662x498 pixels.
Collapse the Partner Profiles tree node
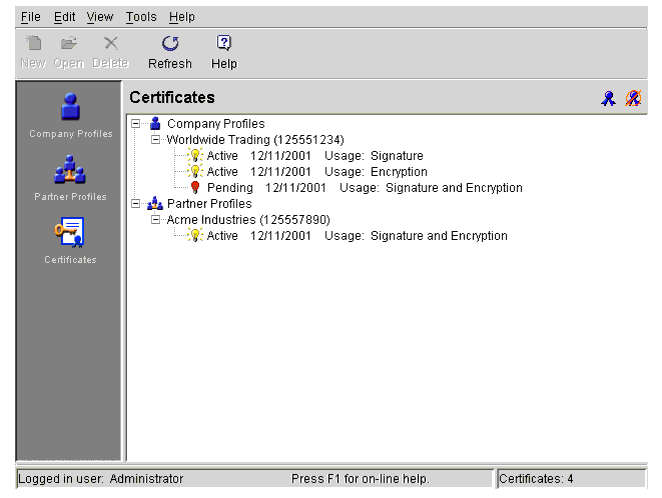click(x=136, y=204)
